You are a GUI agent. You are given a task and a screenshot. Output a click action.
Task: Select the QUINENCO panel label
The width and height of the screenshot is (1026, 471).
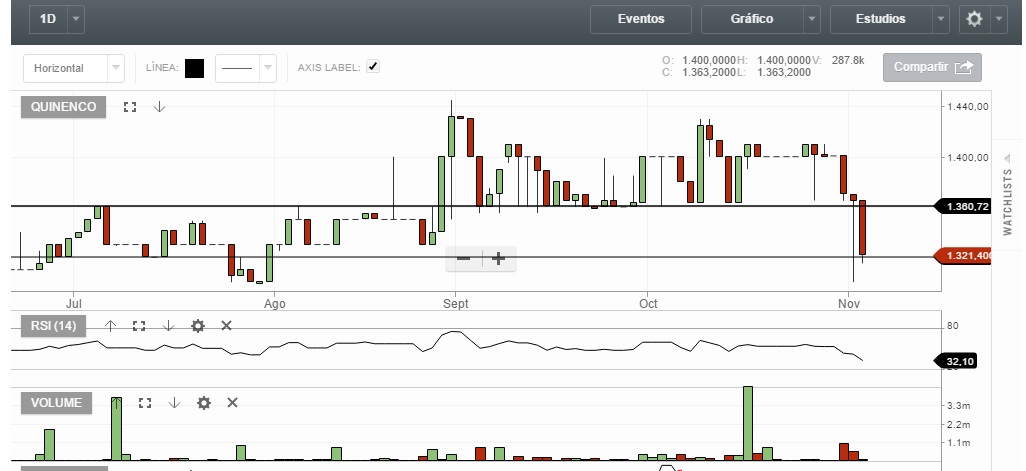pyautogui.click(x=63, y=107)
